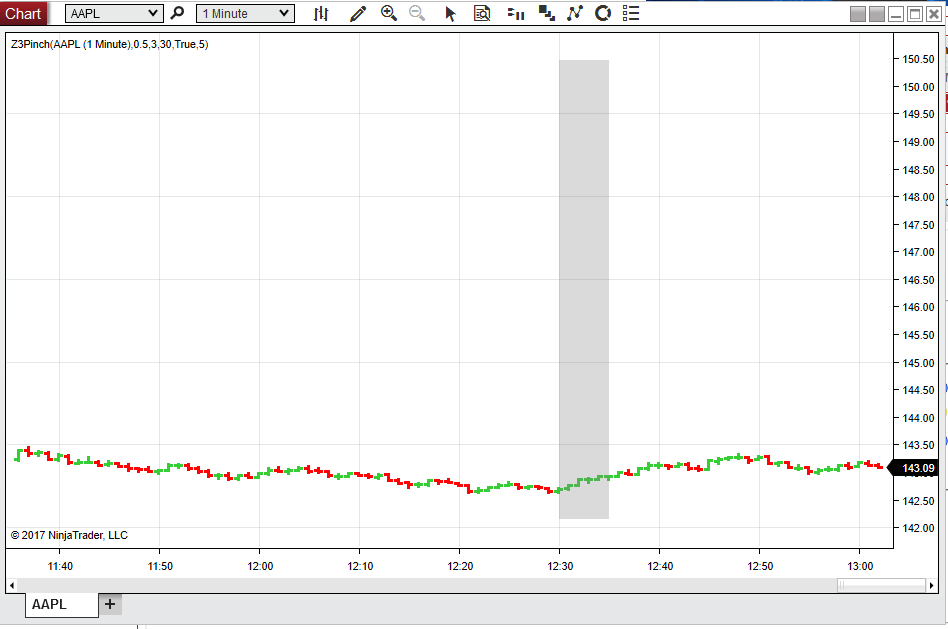Add a new chart tab with plus
Screen dimensions: 948x629
tap(110, 604)
